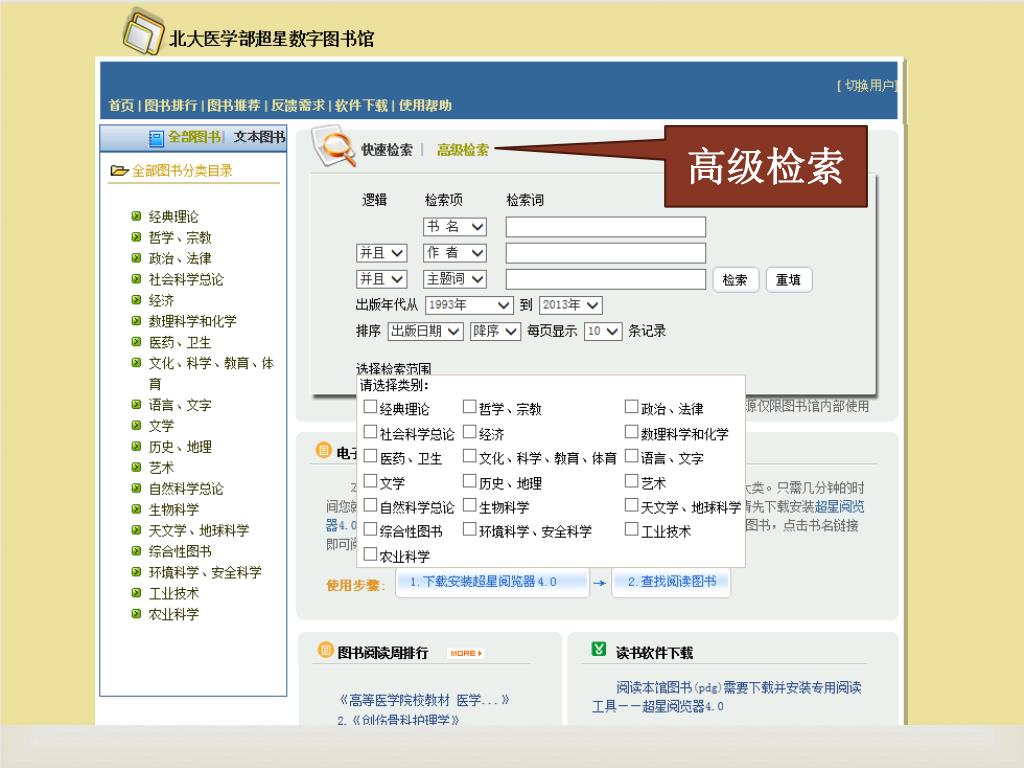The image size is (1024, 768).
Task: Check the 农业科学 category checkbox
Action: click(370, 554)
